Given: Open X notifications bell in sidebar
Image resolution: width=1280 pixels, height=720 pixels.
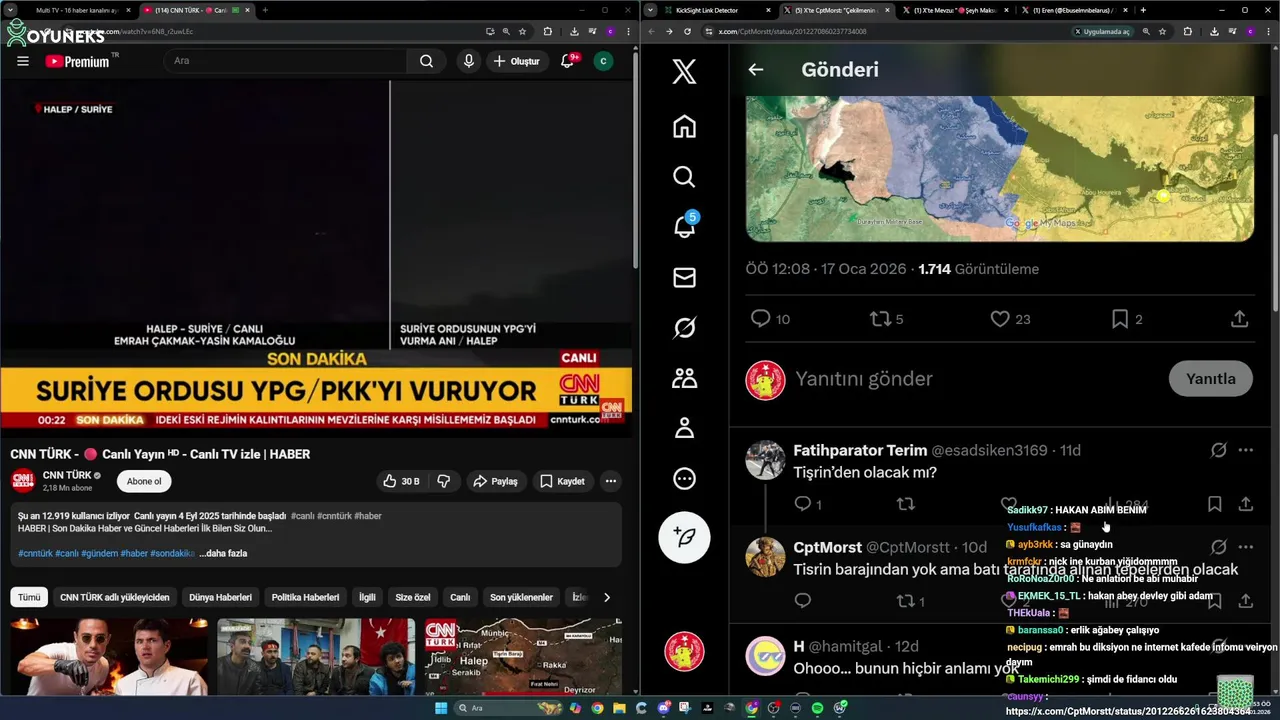Looking at the screenshot, I should tap(684, 227).
